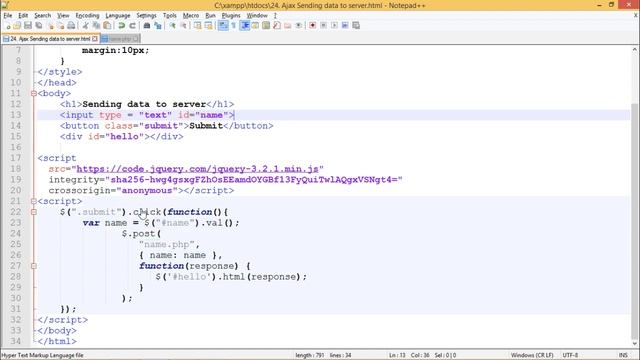Create a new file with the New toolbar icon

(7, 26)
